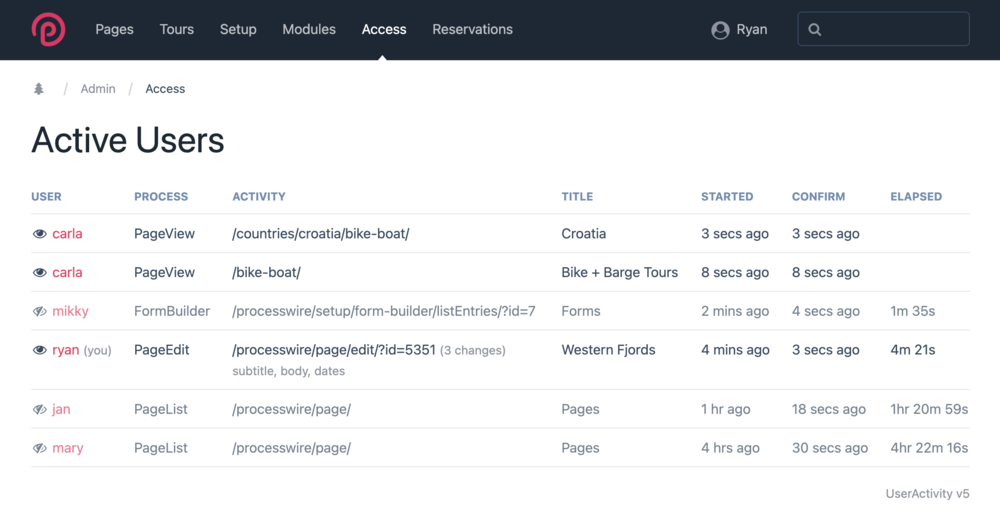
Task: Go to Admin breadcrumb link
Action: [x=98, y=89]
